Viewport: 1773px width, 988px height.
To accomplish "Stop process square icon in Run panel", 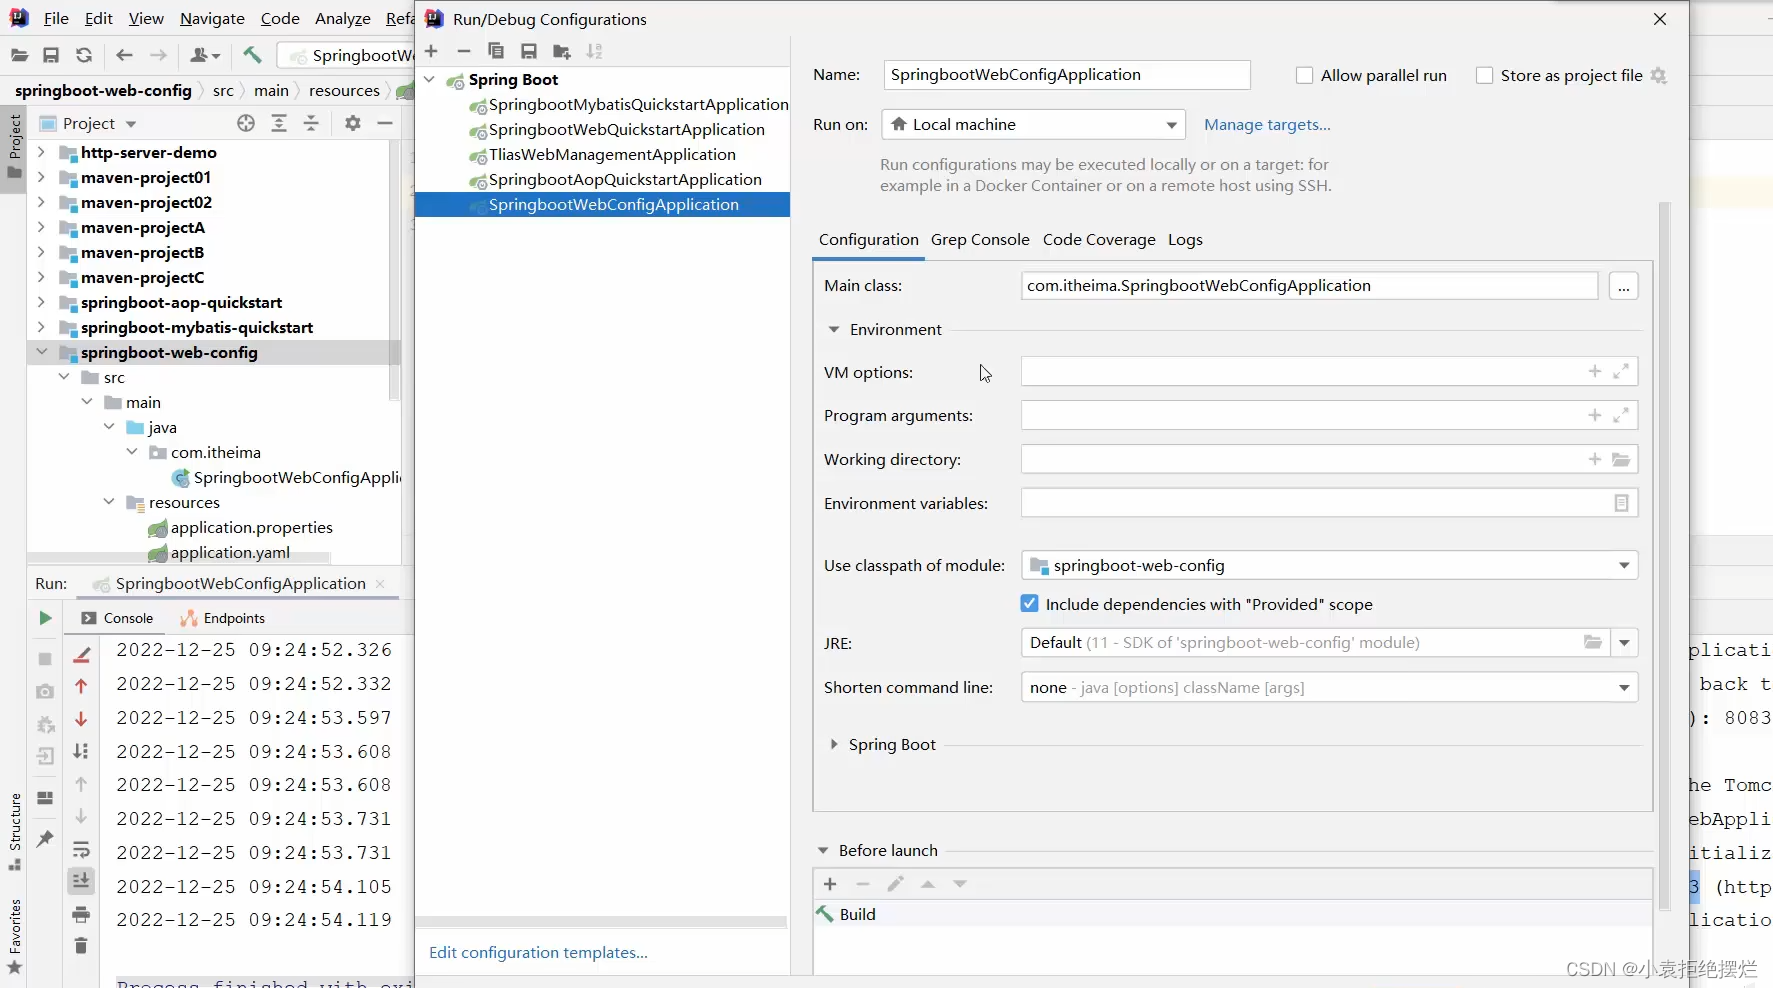I will click(x=45, y=659).
